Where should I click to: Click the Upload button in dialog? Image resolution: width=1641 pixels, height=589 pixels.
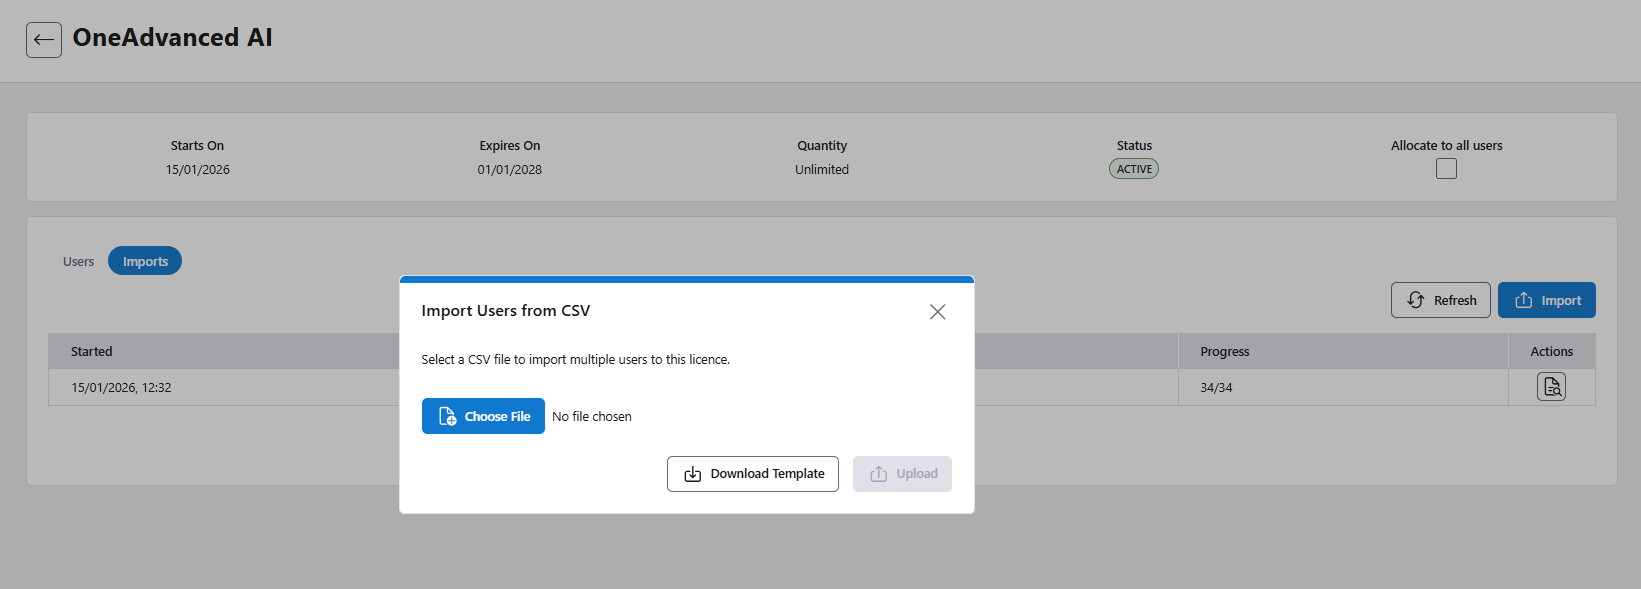pos(902,474)
